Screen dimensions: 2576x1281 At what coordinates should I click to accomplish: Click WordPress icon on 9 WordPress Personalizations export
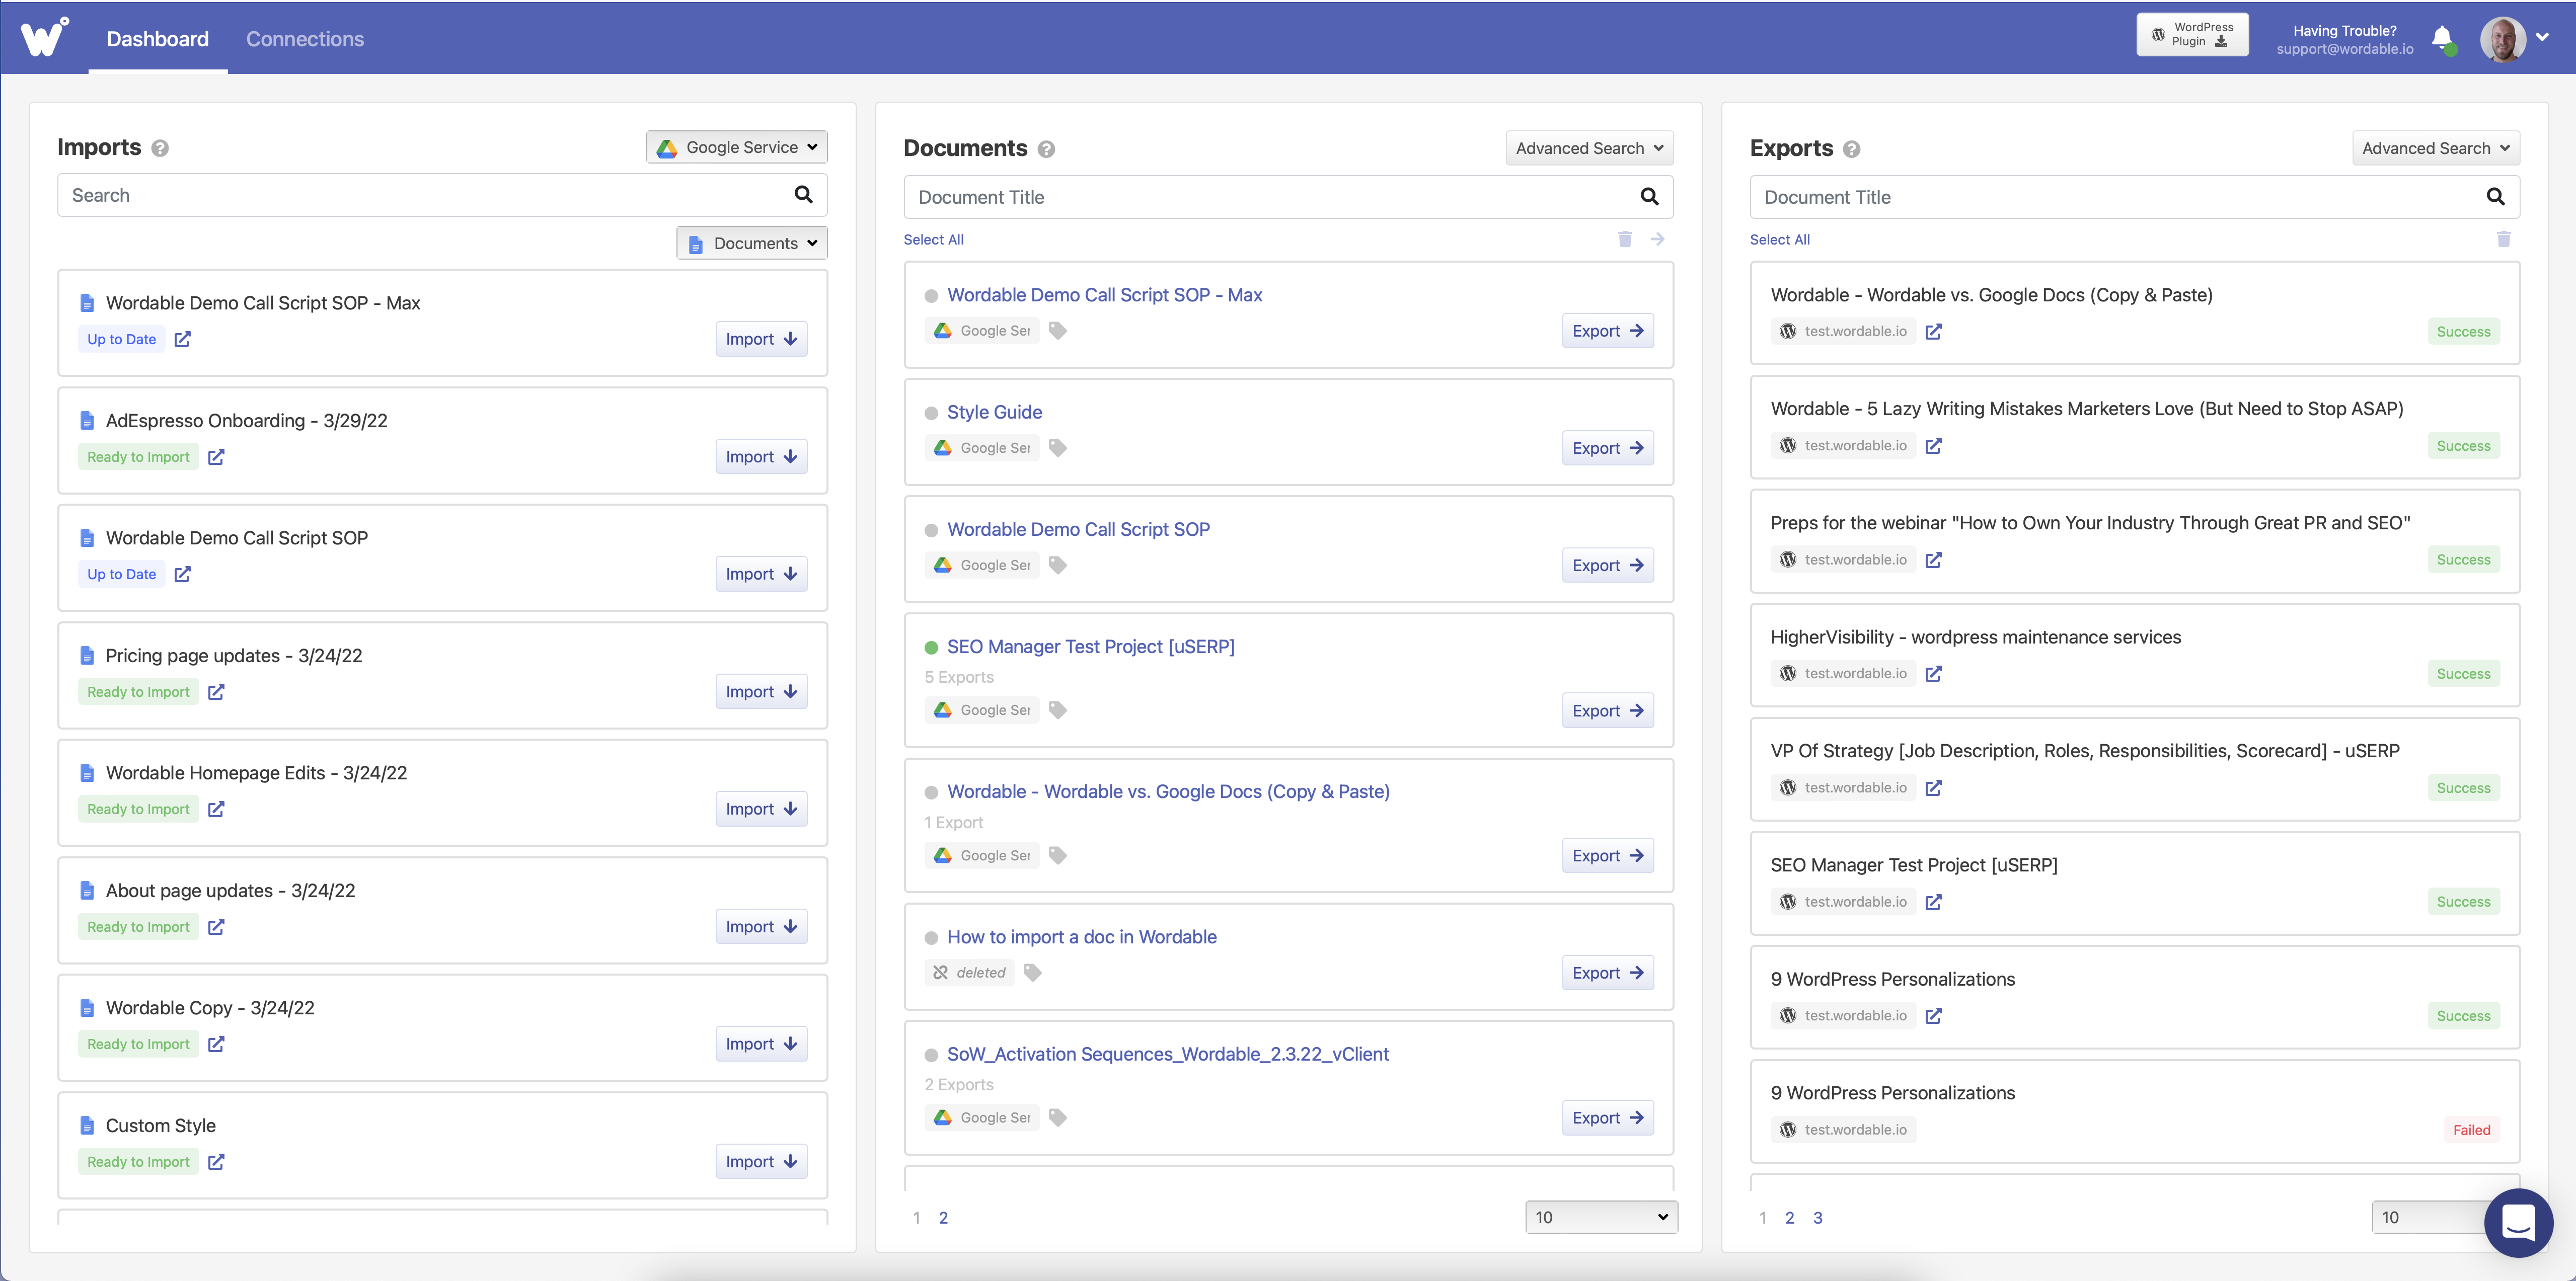coord(1787,1015)
